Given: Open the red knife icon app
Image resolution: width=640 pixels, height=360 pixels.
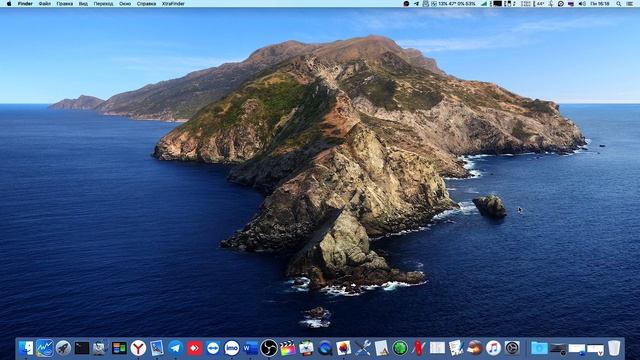Looking at the screenshot, I should pos(418,348).
